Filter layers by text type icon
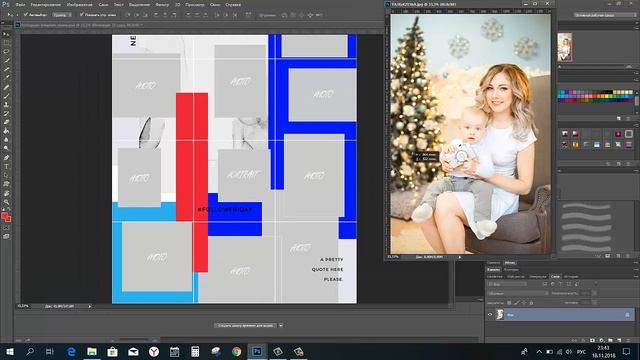 point(560,284)
